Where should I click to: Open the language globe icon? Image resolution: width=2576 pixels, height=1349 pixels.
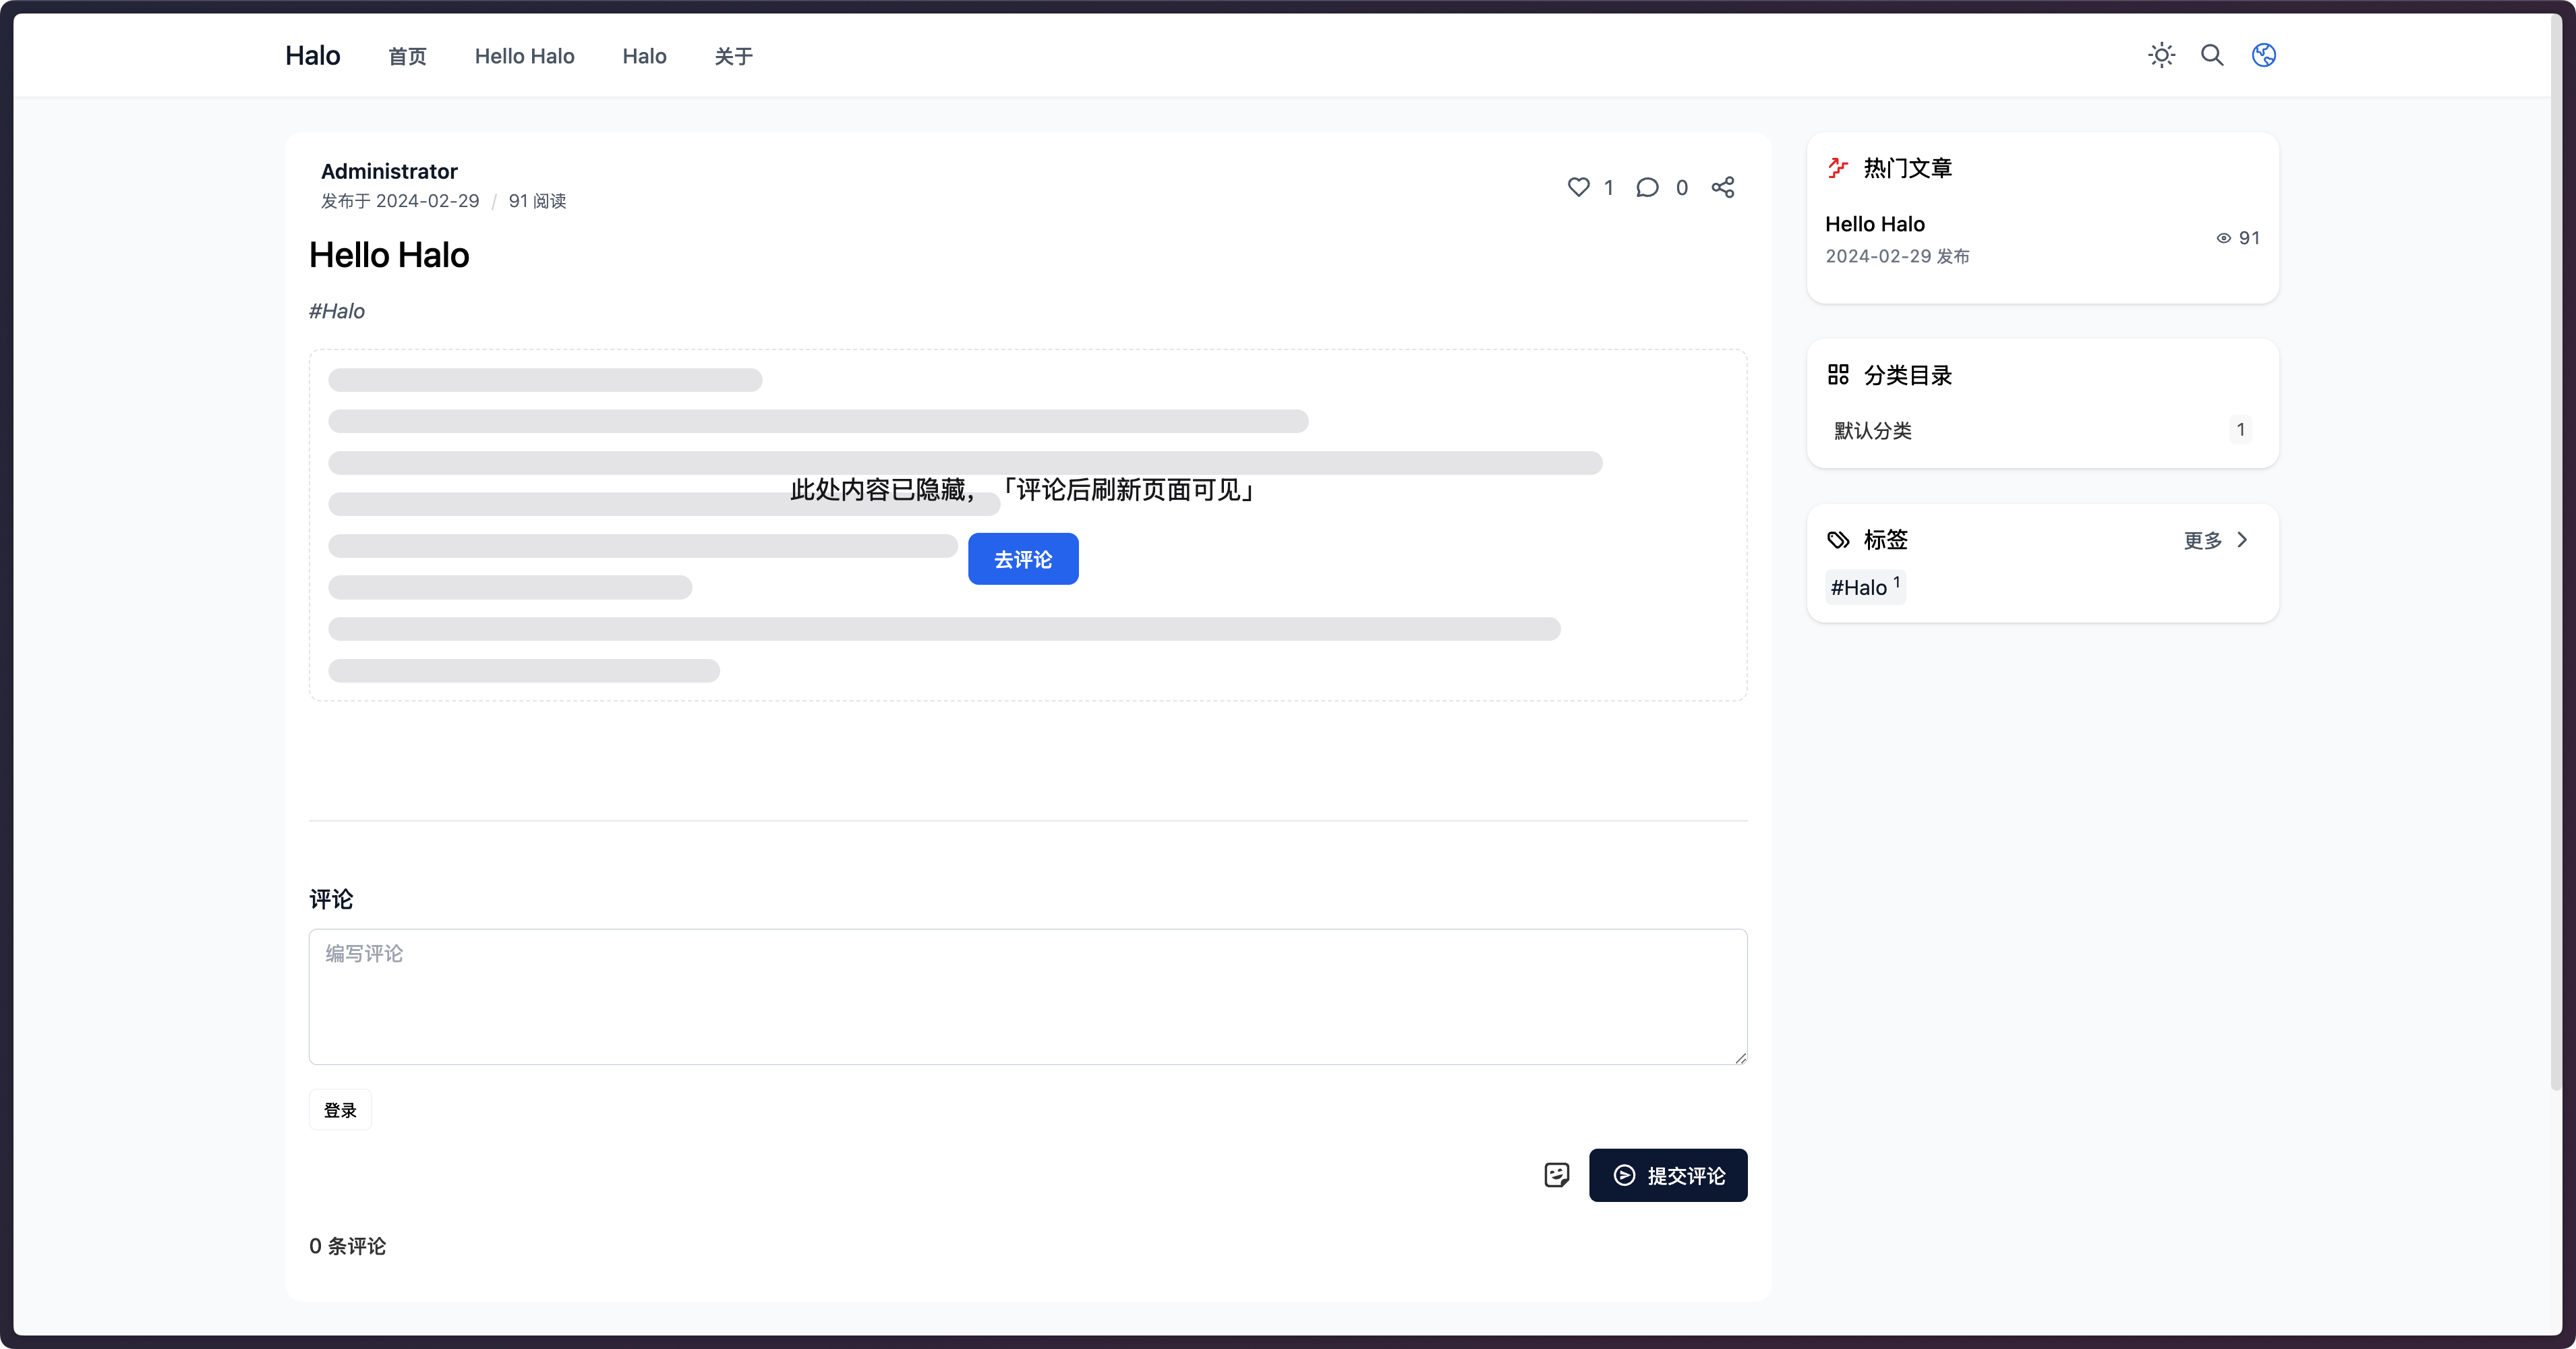pos(2264,55)
